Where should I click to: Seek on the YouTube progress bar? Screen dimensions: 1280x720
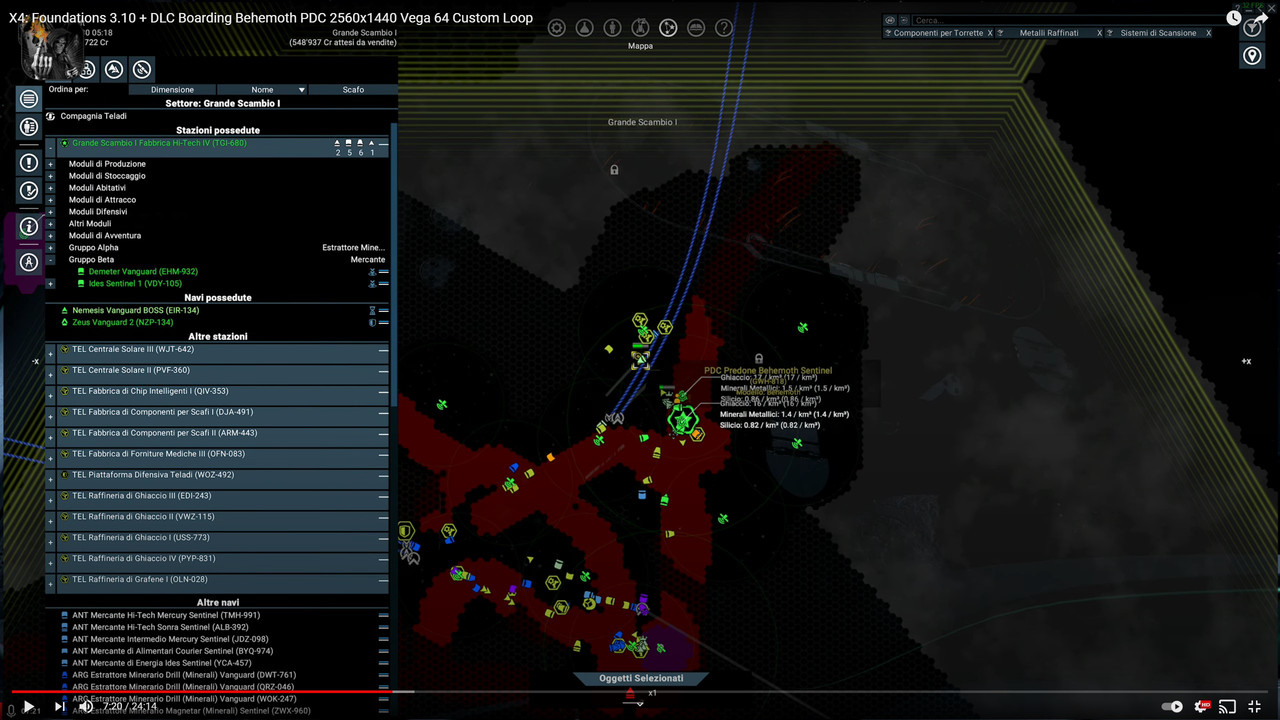click(x=640, y=691)
